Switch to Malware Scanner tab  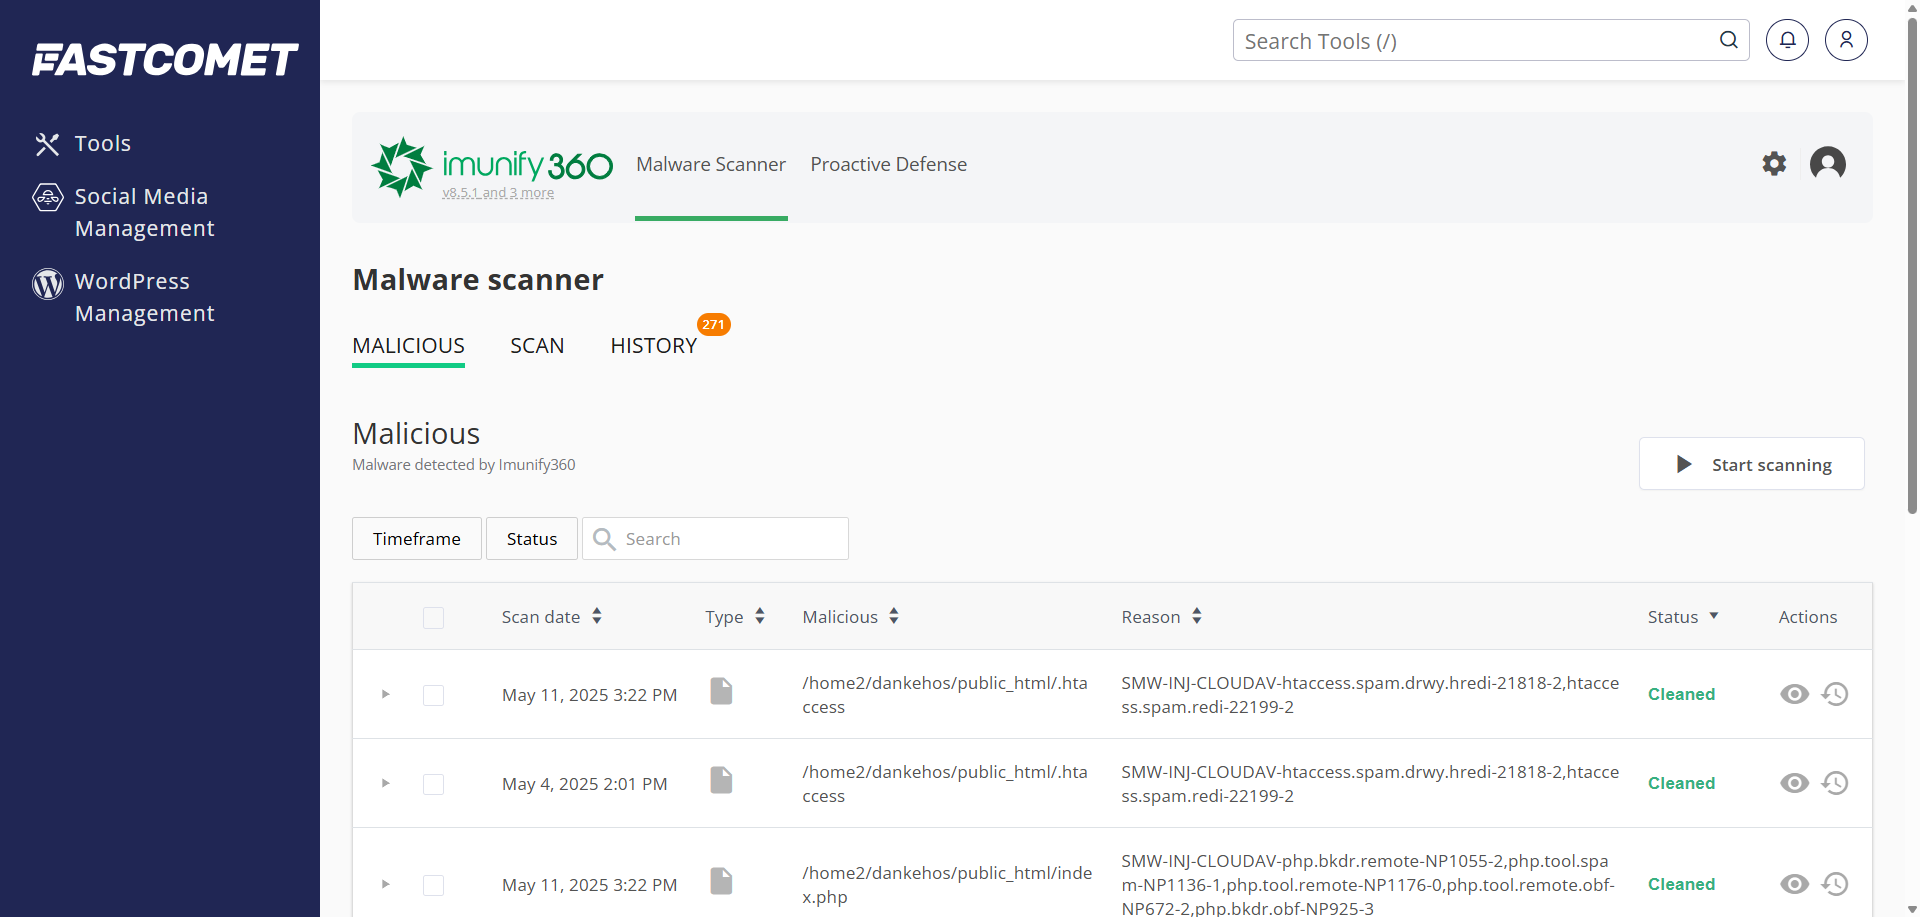point(711,164)
